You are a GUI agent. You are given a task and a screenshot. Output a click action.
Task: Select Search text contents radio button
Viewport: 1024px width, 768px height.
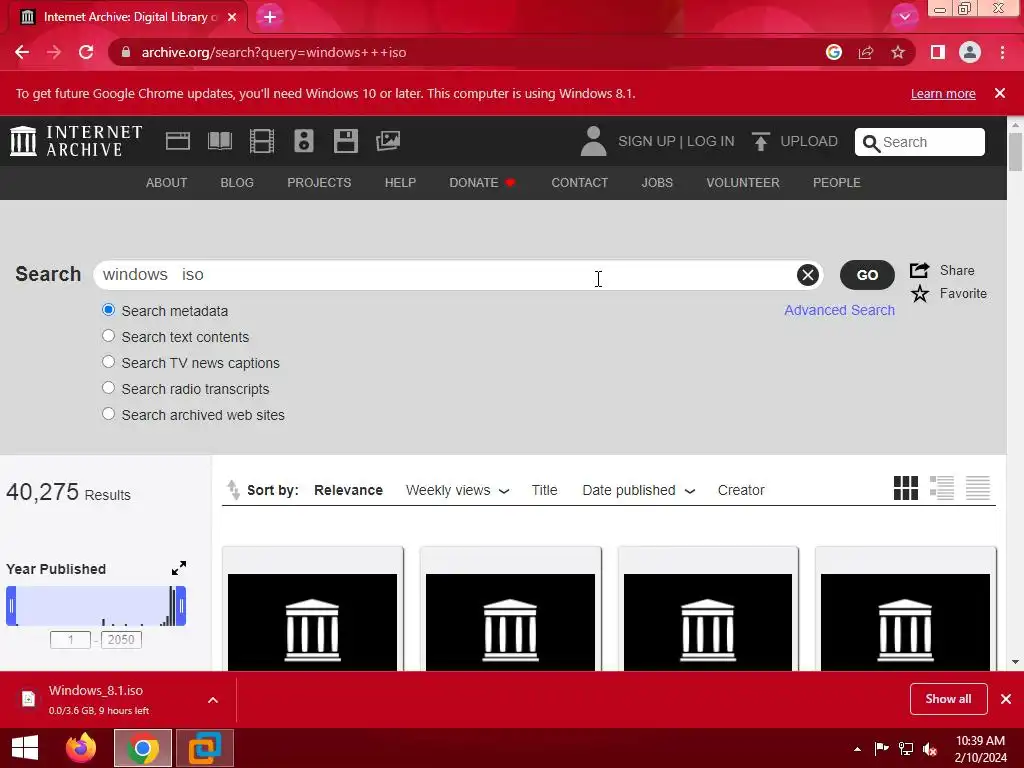[108, 336]
